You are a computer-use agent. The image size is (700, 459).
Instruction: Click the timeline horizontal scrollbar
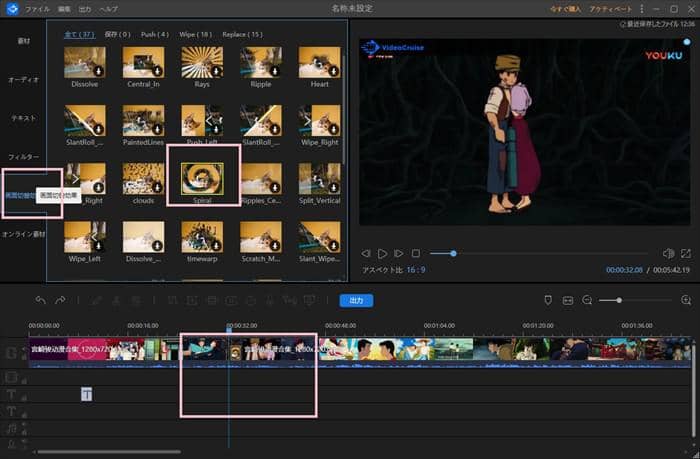[109, 452]
